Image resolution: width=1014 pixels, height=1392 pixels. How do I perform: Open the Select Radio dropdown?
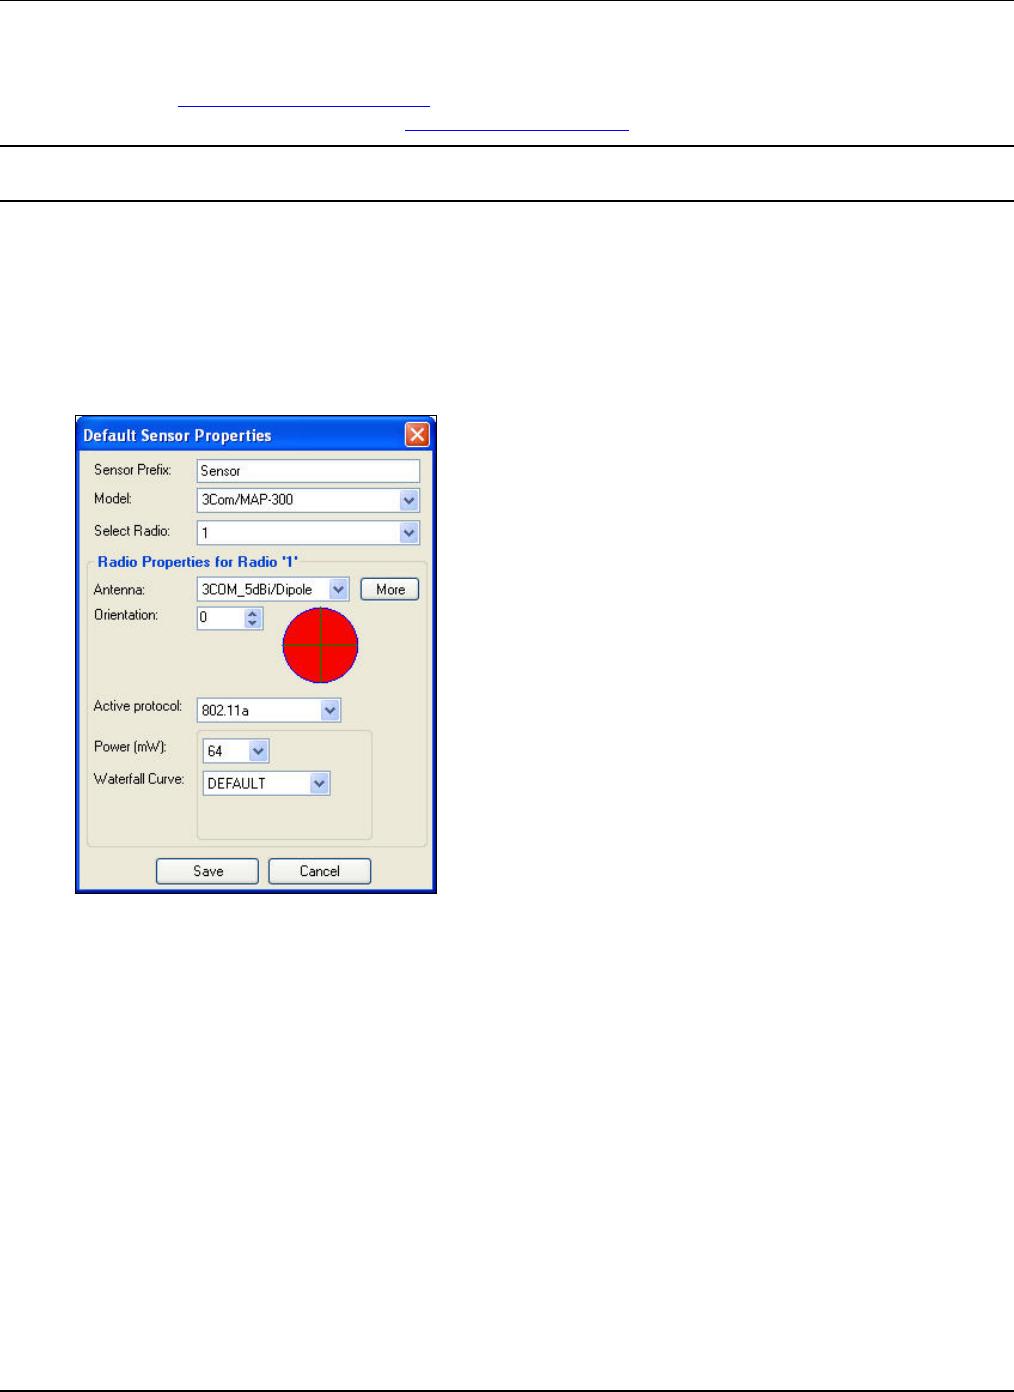[x=408, y=533]
